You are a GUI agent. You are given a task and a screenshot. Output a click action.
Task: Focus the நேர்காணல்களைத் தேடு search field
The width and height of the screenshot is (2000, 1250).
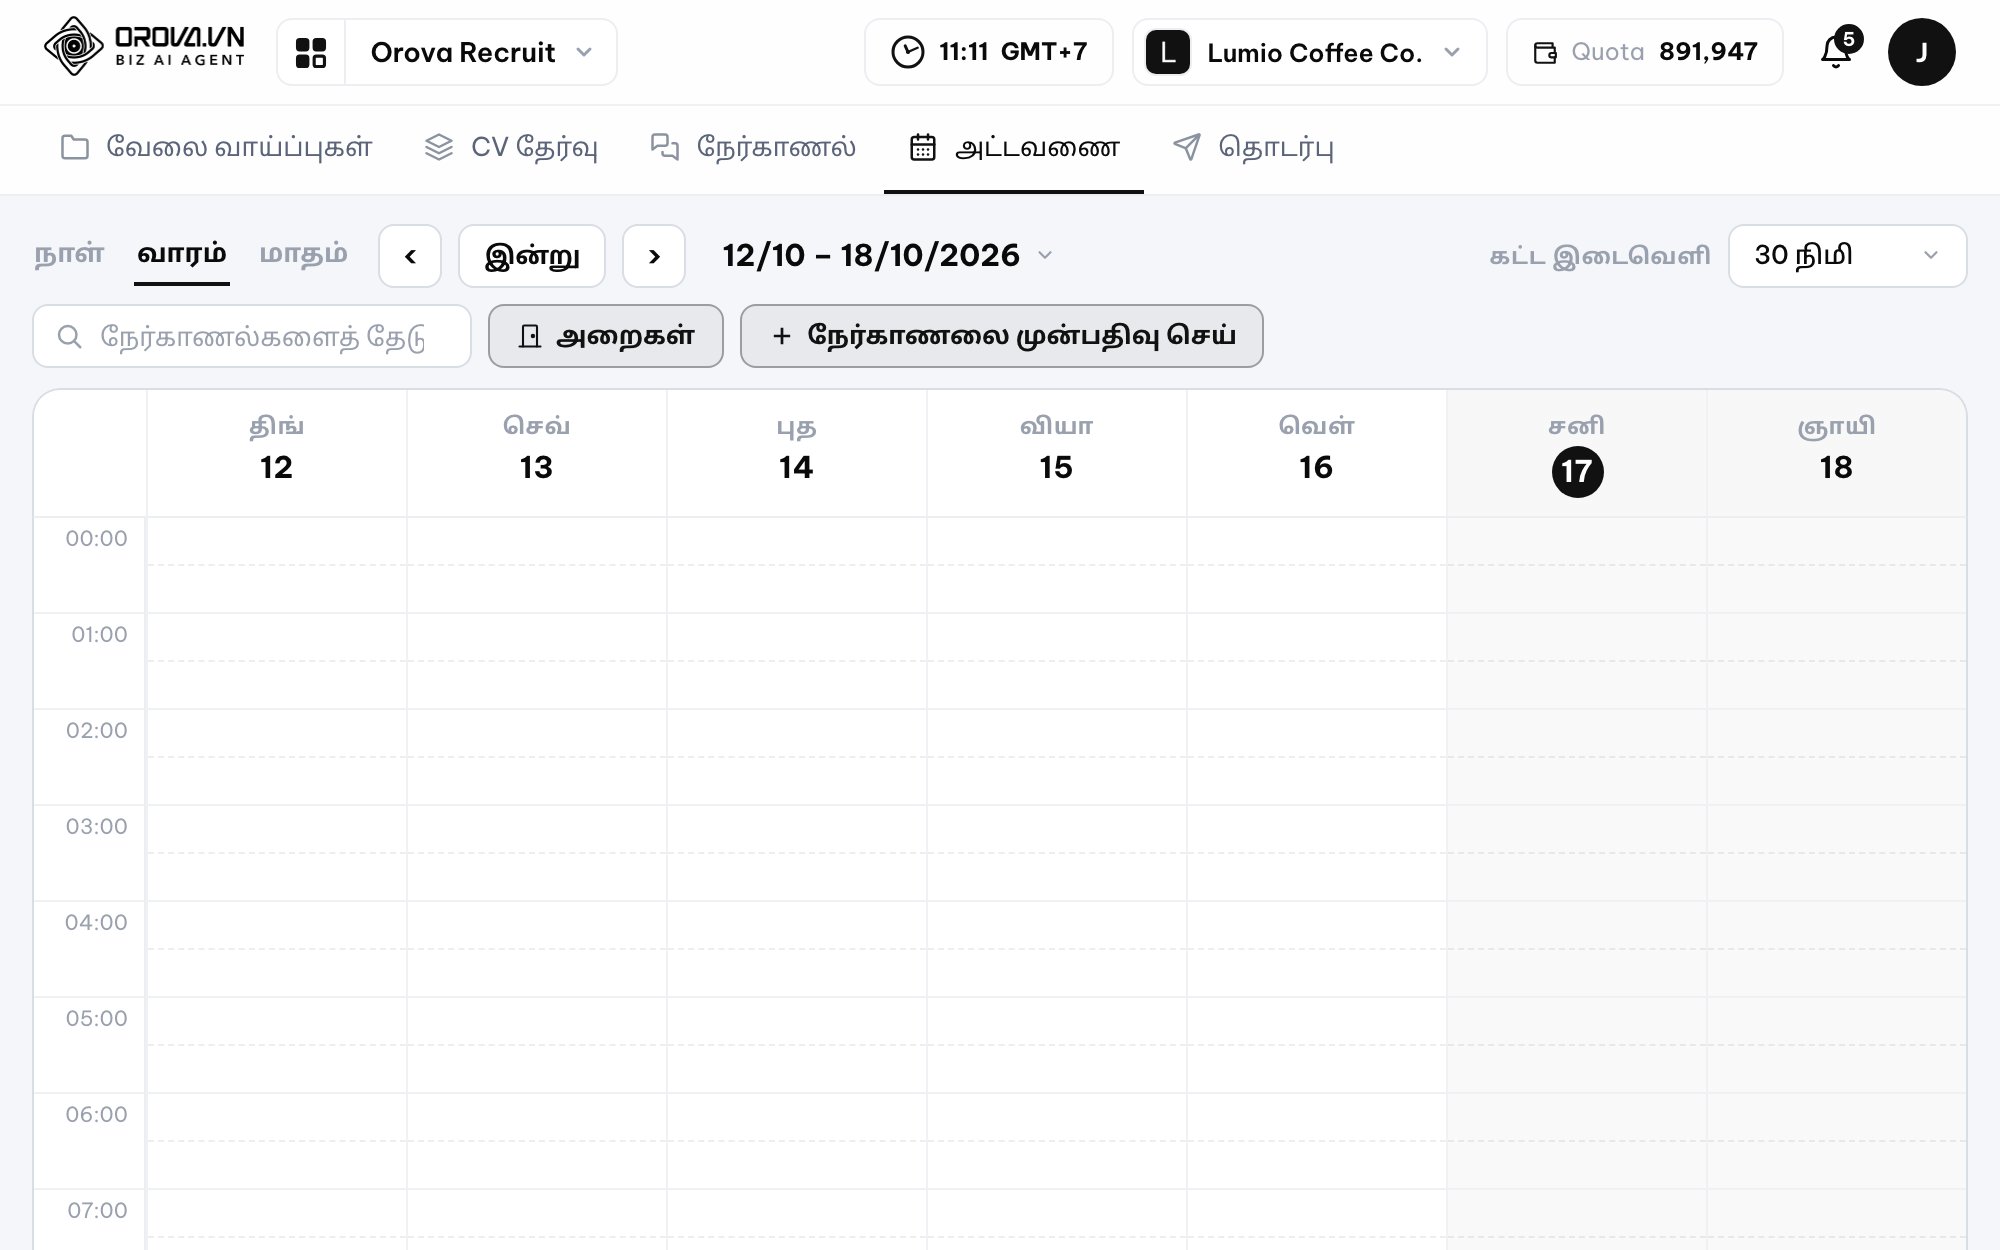click(252, 336)
